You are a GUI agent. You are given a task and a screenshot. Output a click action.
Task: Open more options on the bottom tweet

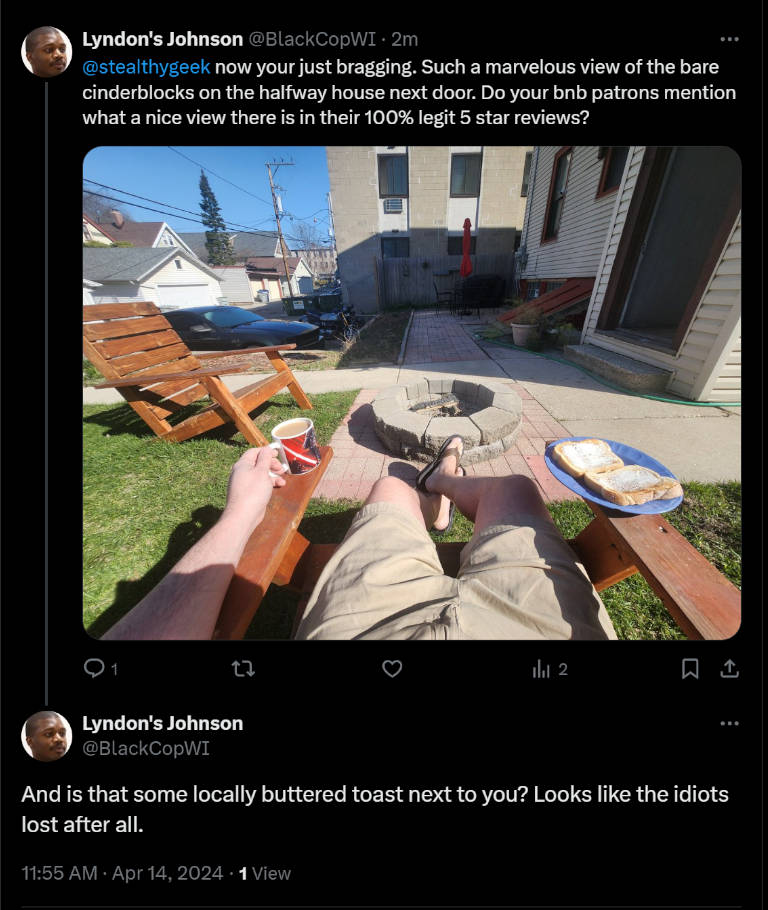[729, 723]
